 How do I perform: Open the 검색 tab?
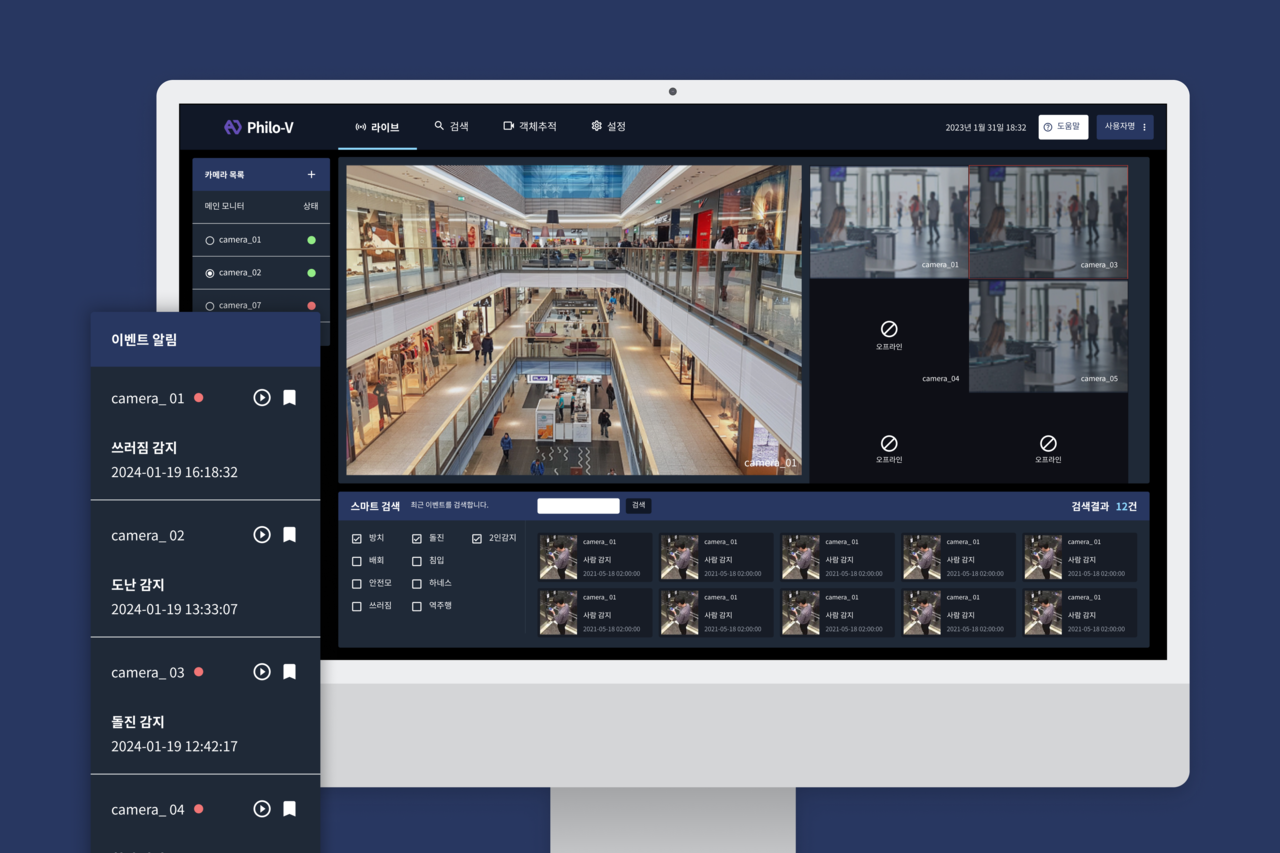click(x=451, y=127)
